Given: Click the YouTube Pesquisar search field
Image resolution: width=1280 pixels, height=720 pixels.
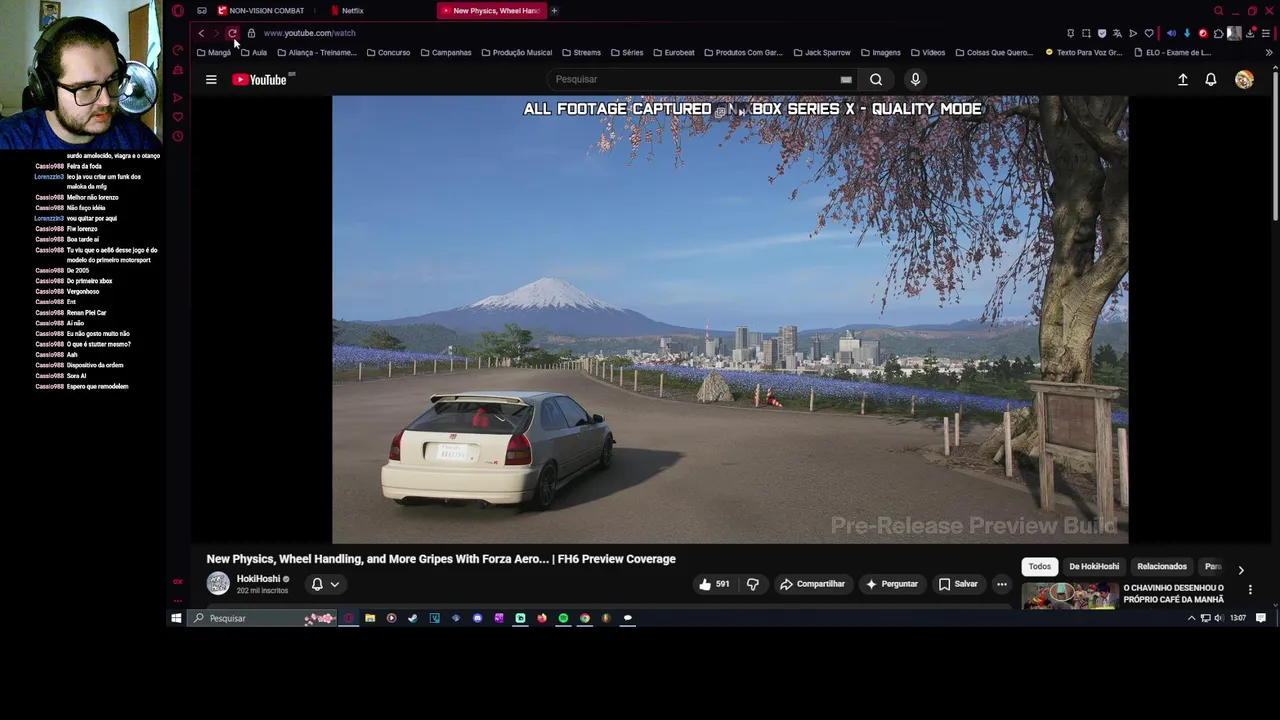Looking at the screenshot, I should click(700, 79).
